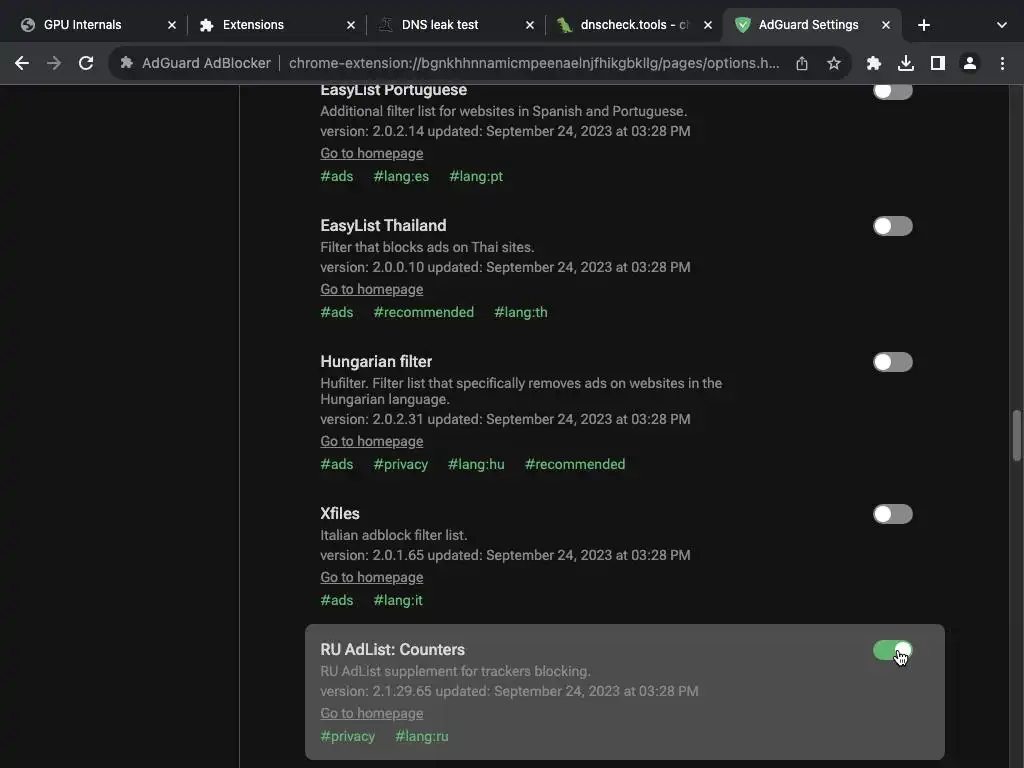
Task: Open the Downloads tray icon
Action: coord(905,63)
